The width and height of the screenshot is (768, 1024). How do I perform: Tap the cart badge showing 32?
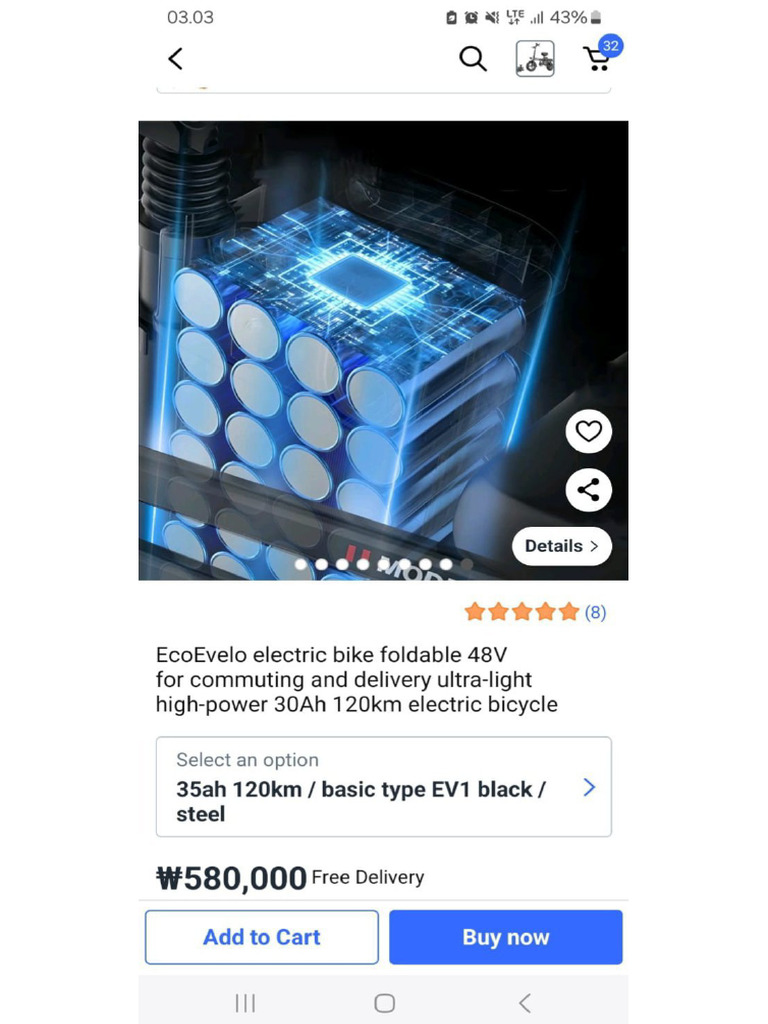pos(611,46)
